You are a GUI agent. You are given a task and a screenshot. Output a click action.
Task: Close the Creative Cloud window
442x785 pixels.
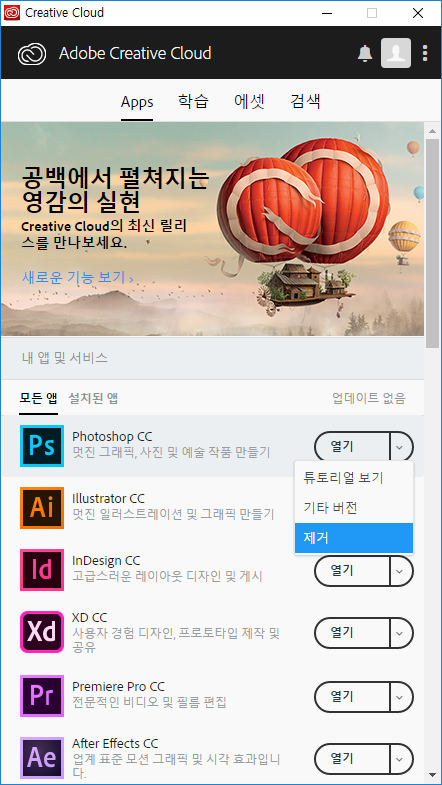point(418,13)
